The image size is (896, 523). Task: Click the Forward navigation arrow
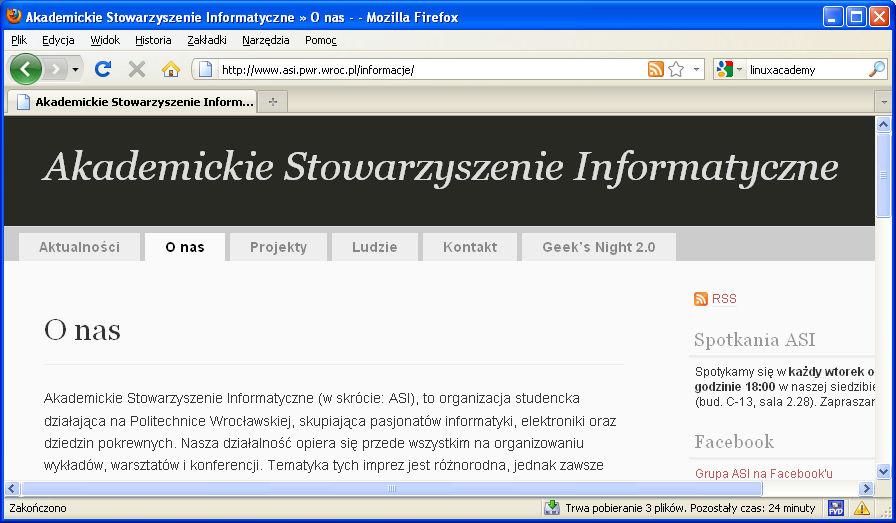point(55,69)
